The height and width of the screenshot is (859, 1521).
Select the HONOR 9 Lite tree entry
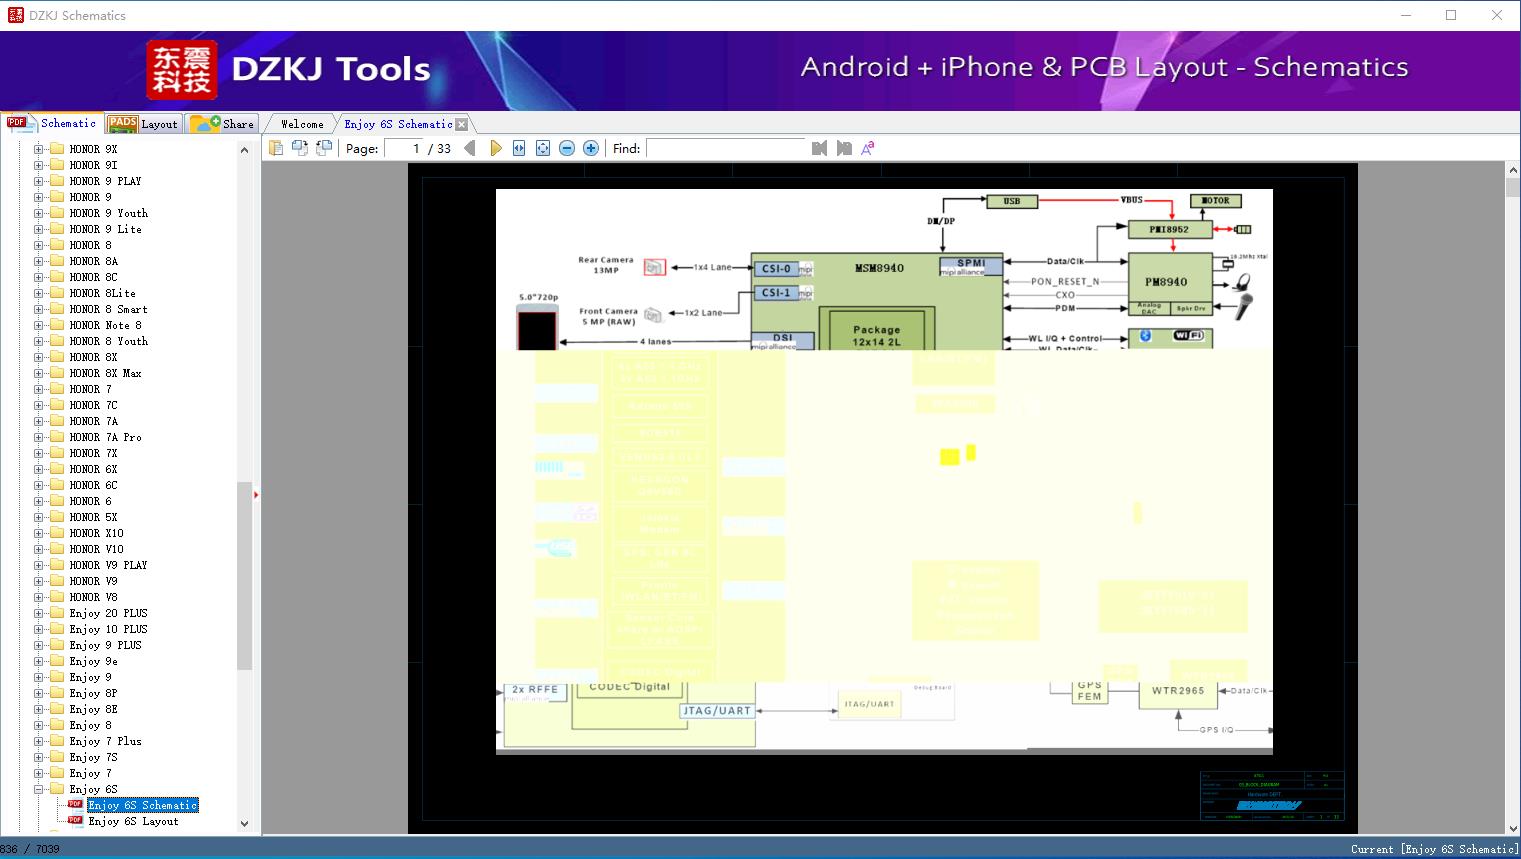pyautogui.click(x=105, y=229)
